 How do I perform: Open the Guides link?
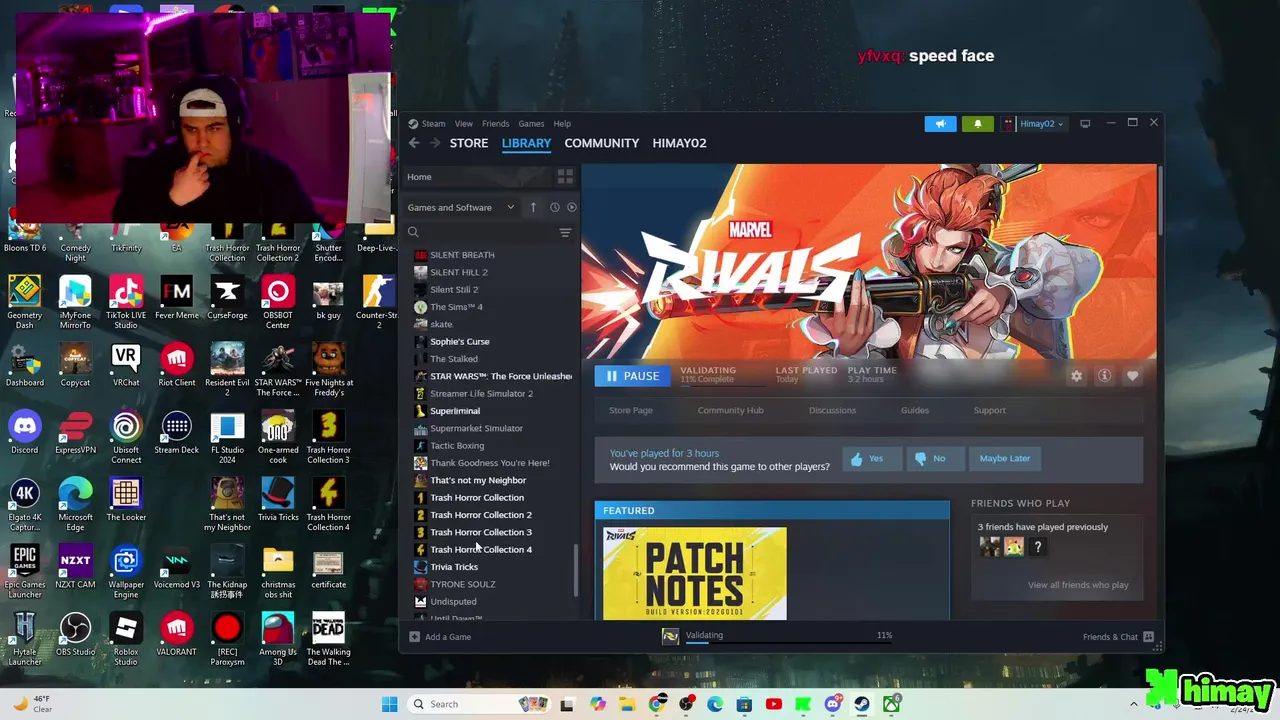point(915,410)
